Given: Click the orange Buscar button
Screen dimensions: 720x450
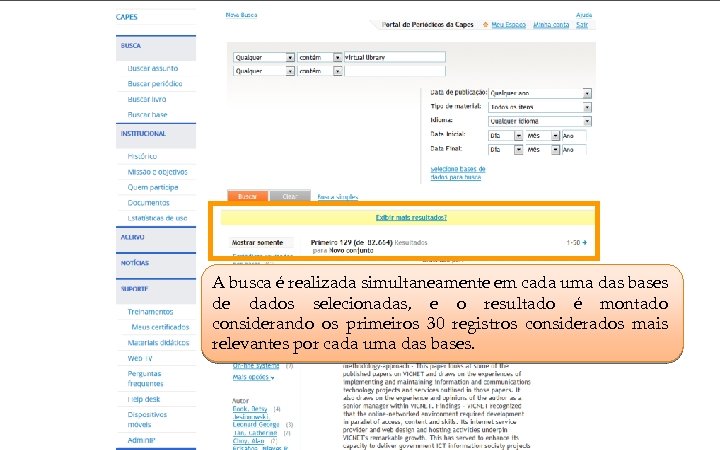Looking at the screenshot, I should click(248, 196).
